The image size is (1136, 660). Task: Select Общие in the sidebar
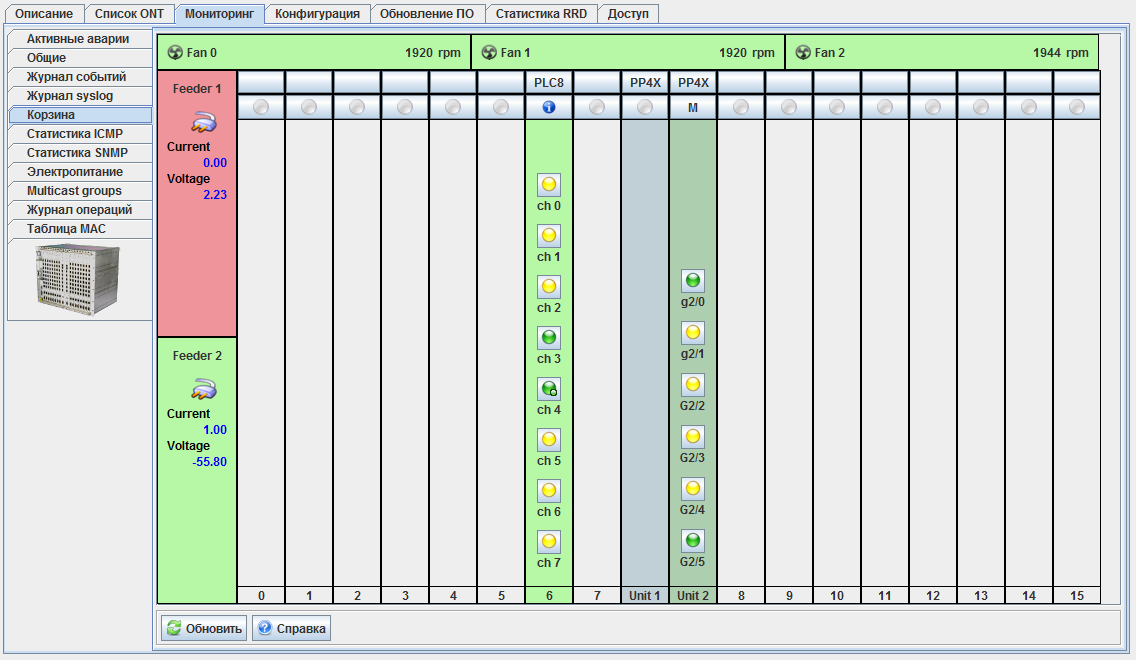[x=80, y=58]
